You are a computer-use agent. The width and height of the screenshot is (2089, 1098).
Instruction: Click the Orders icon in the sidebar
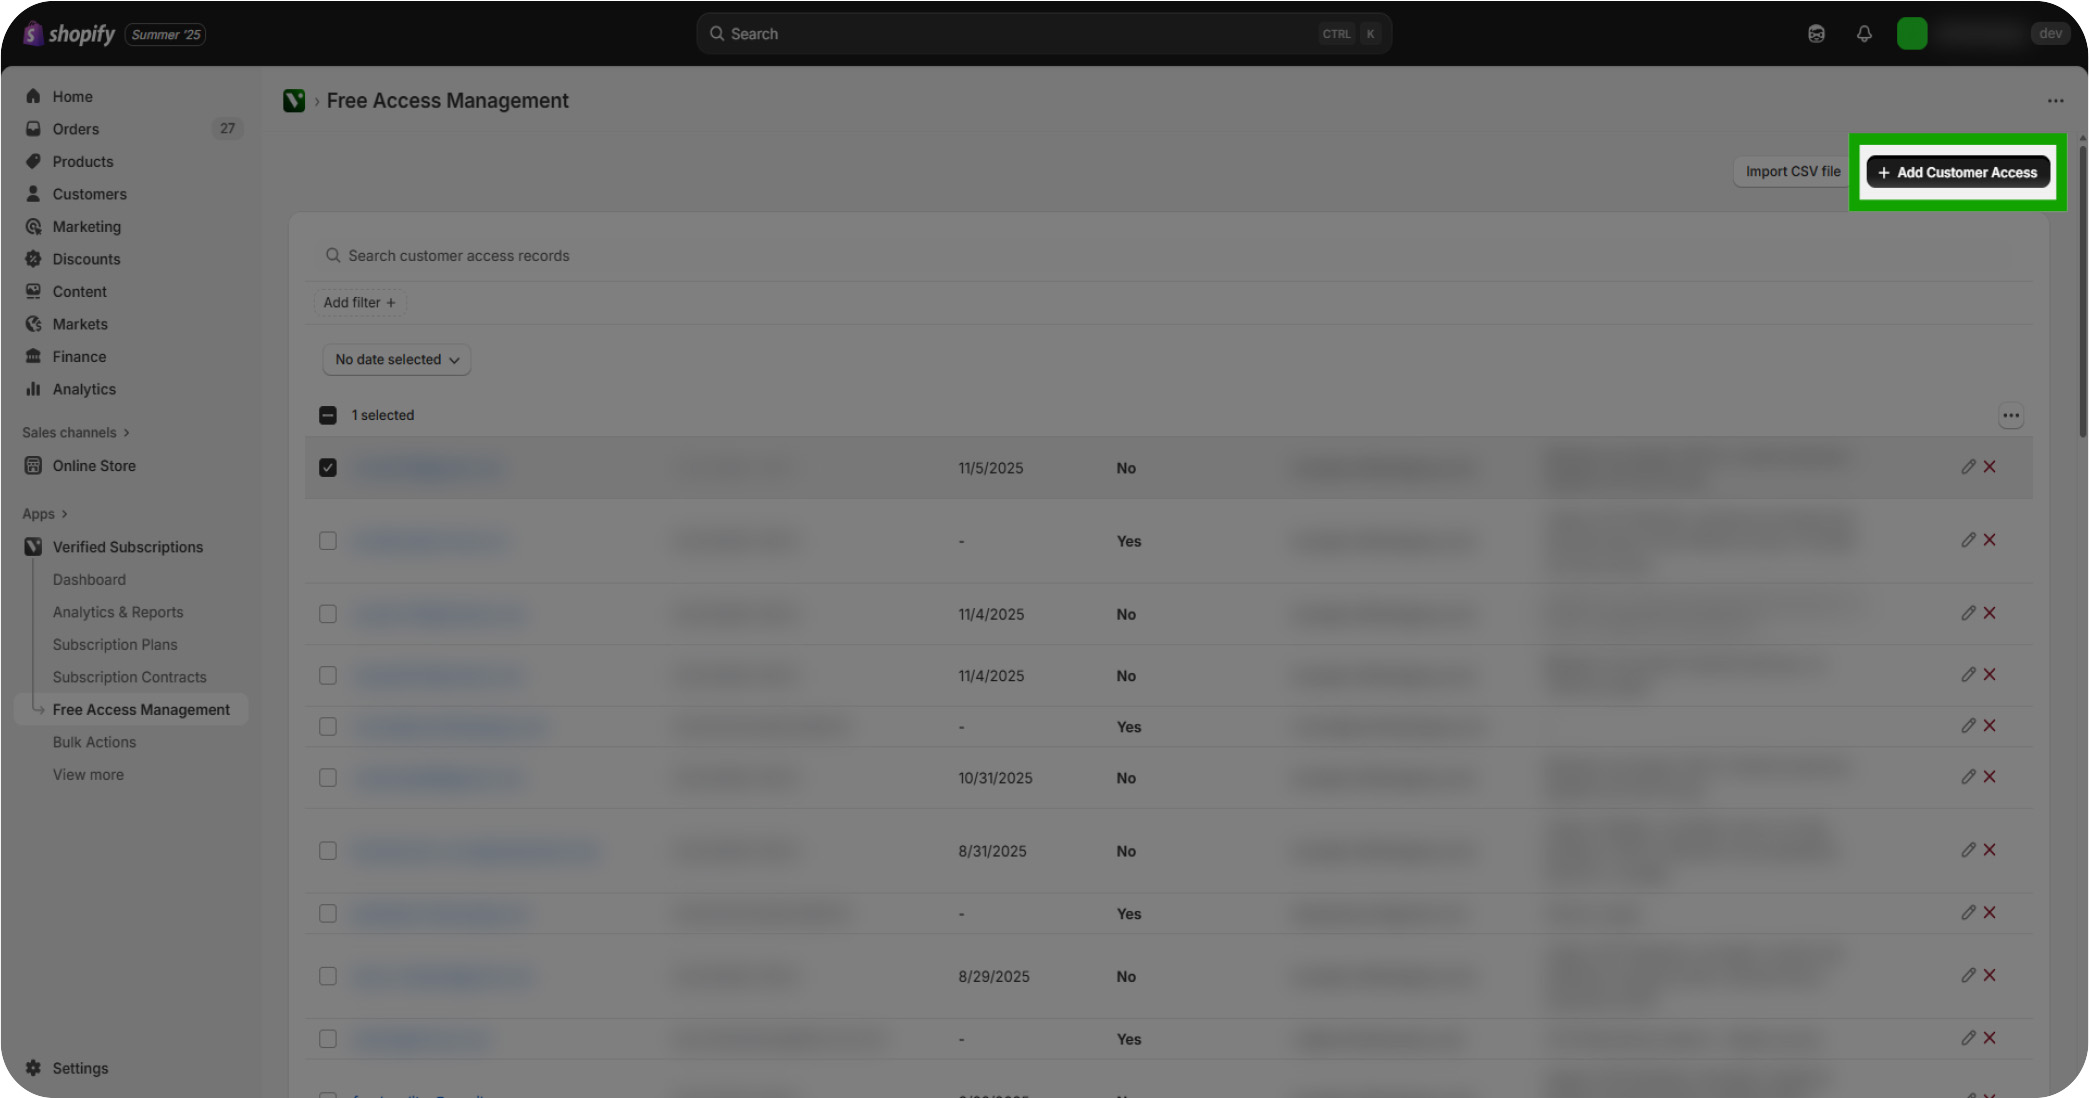click(x=33, y=129)
